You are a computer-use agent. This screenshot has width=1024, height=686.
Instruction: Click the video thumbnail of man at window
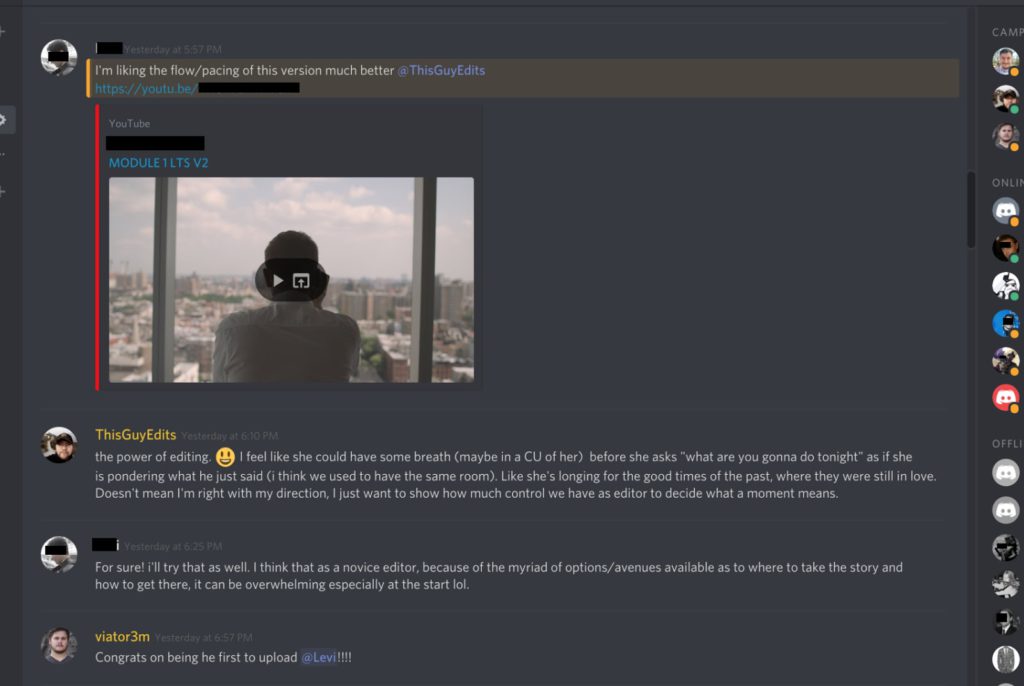(291, 280)
